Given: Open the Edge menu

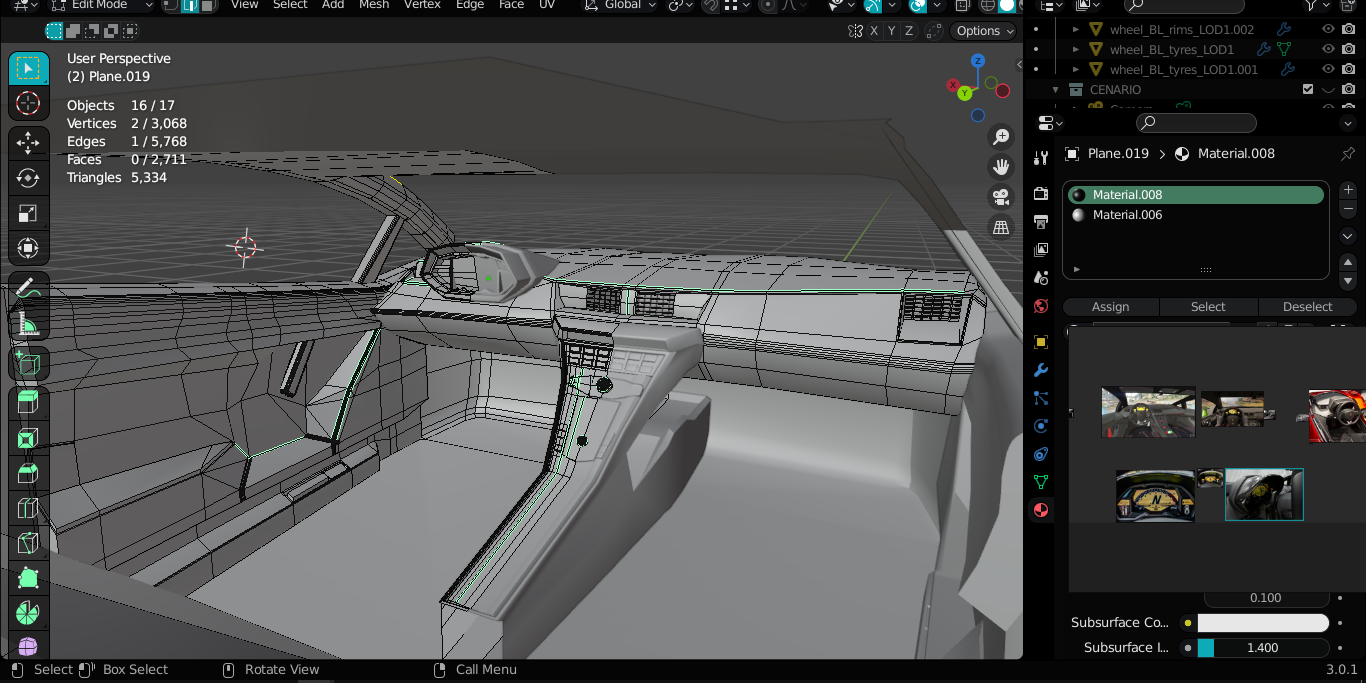Looking at the screenshot, I should [x=470, y=5].
